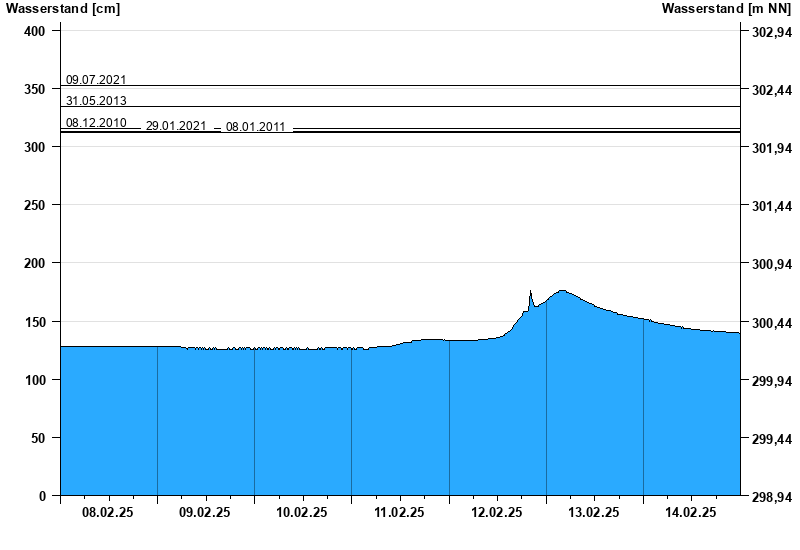Image resolution: width=800 pixels, height=550 pixels.
Task: Select the 08.12.2010 flood marker label
Action: coord(96,122)
